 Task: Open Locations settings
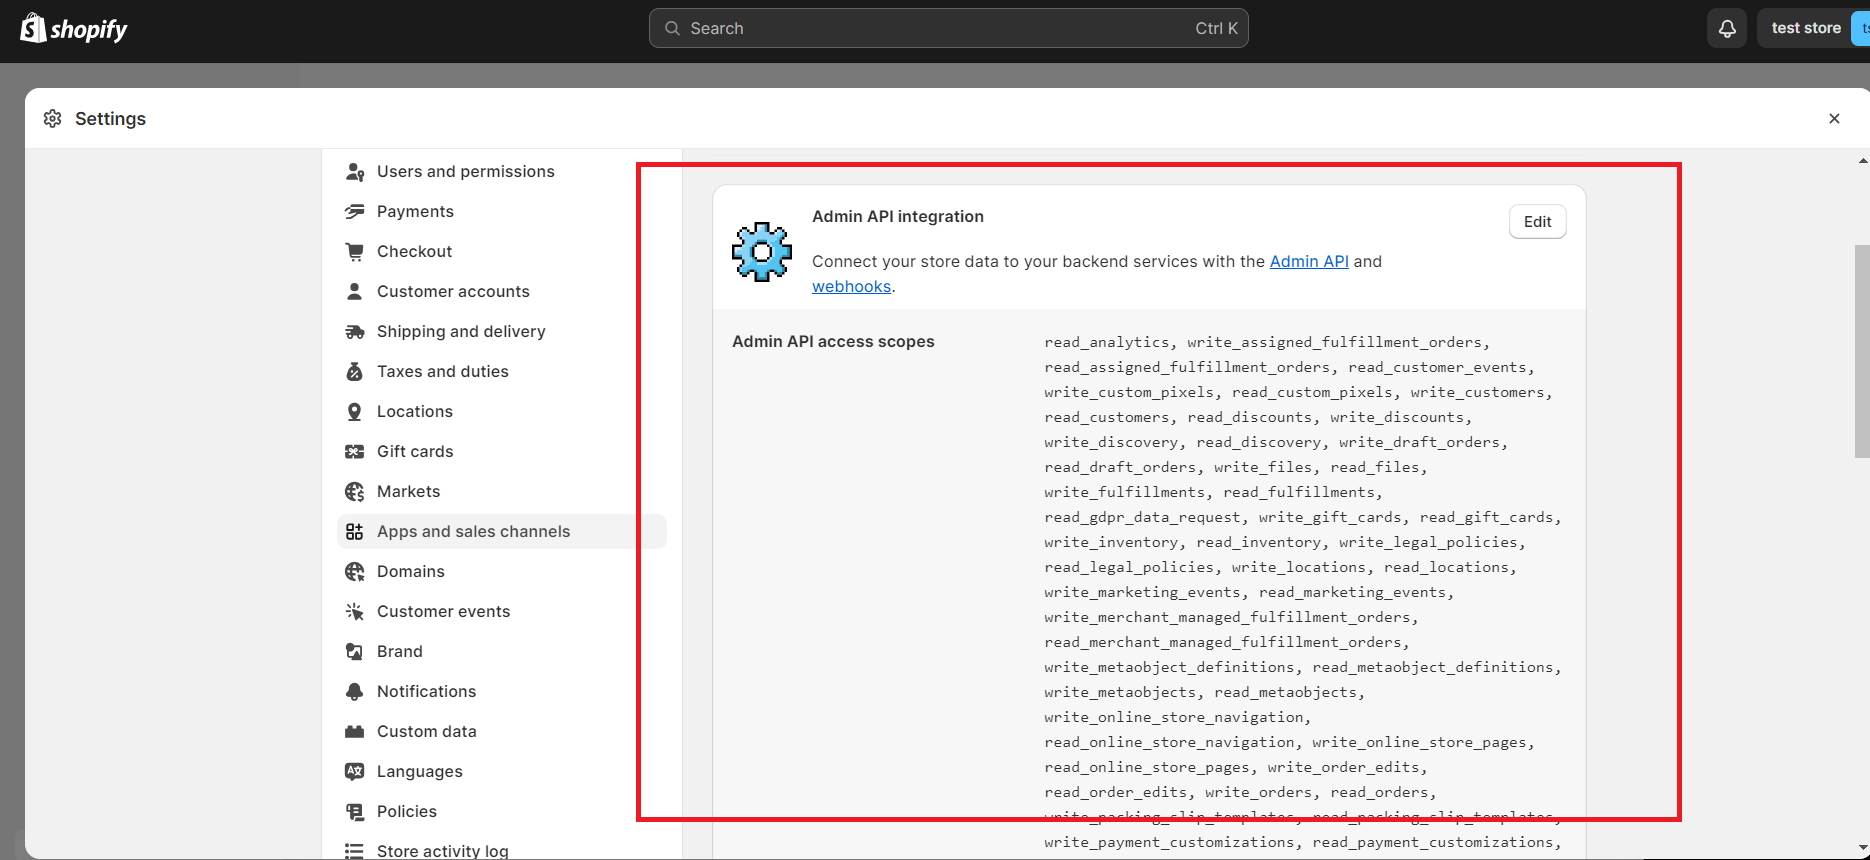point(502,412)
